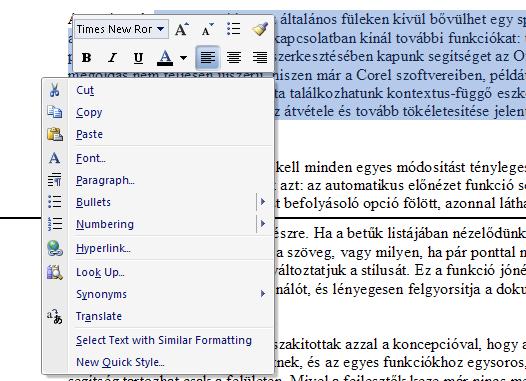
Task: Apply the font color A swatch
Action: coord(165,57)
